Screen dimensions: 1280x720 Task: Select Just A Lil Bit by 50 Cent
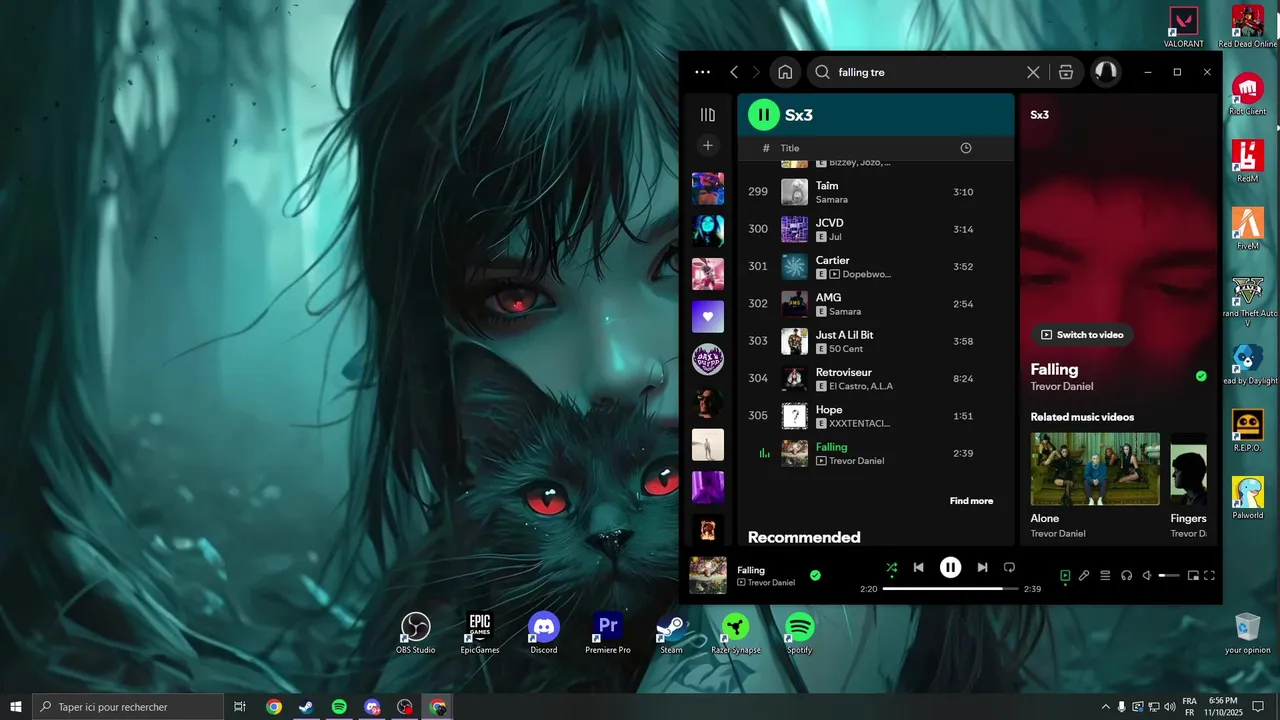point(875,341)
